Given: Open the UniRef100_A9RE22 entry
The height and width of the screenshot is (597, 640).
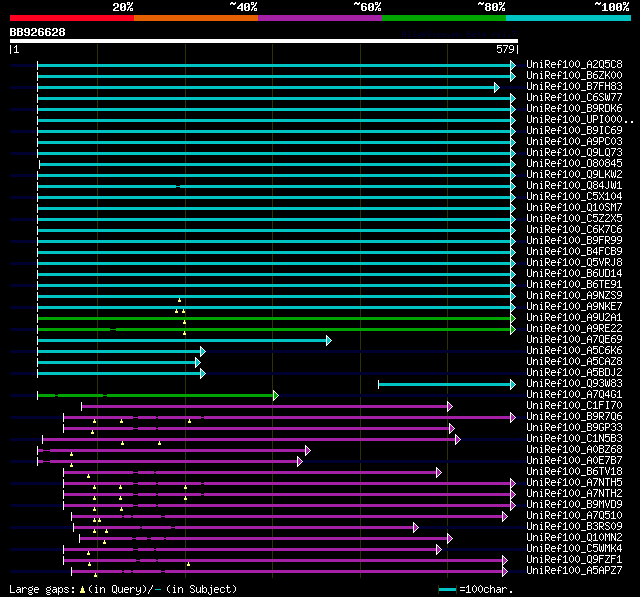Looking at the screenshot, I should tap(574, 329).
